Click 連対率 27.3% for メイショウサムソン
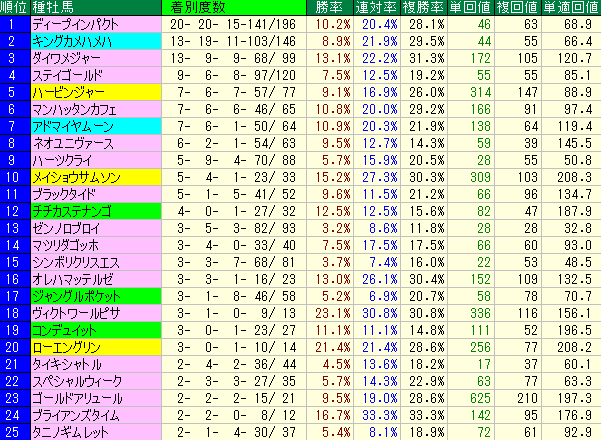Screen dimensions: 601x440 click(x=377, y=177)
